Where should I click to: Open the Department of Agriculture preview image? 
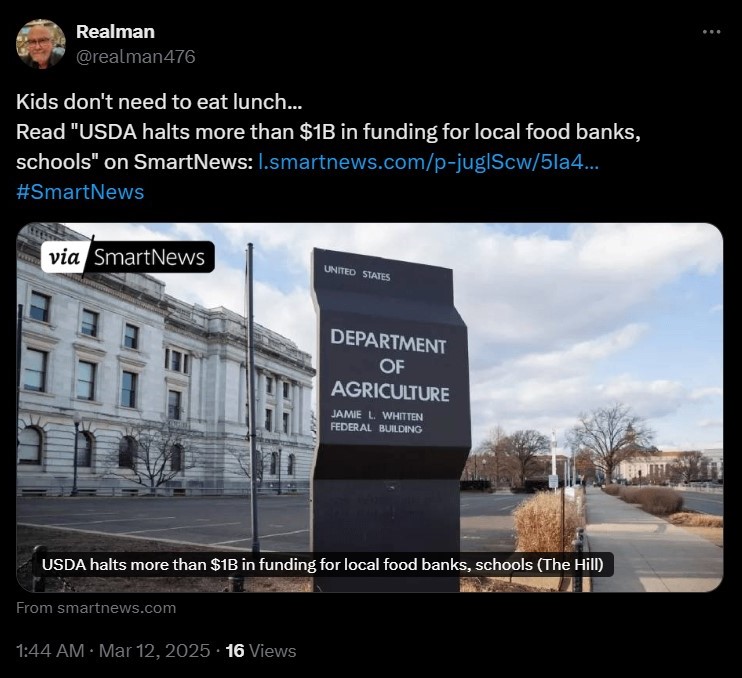(x=370, y=407)
